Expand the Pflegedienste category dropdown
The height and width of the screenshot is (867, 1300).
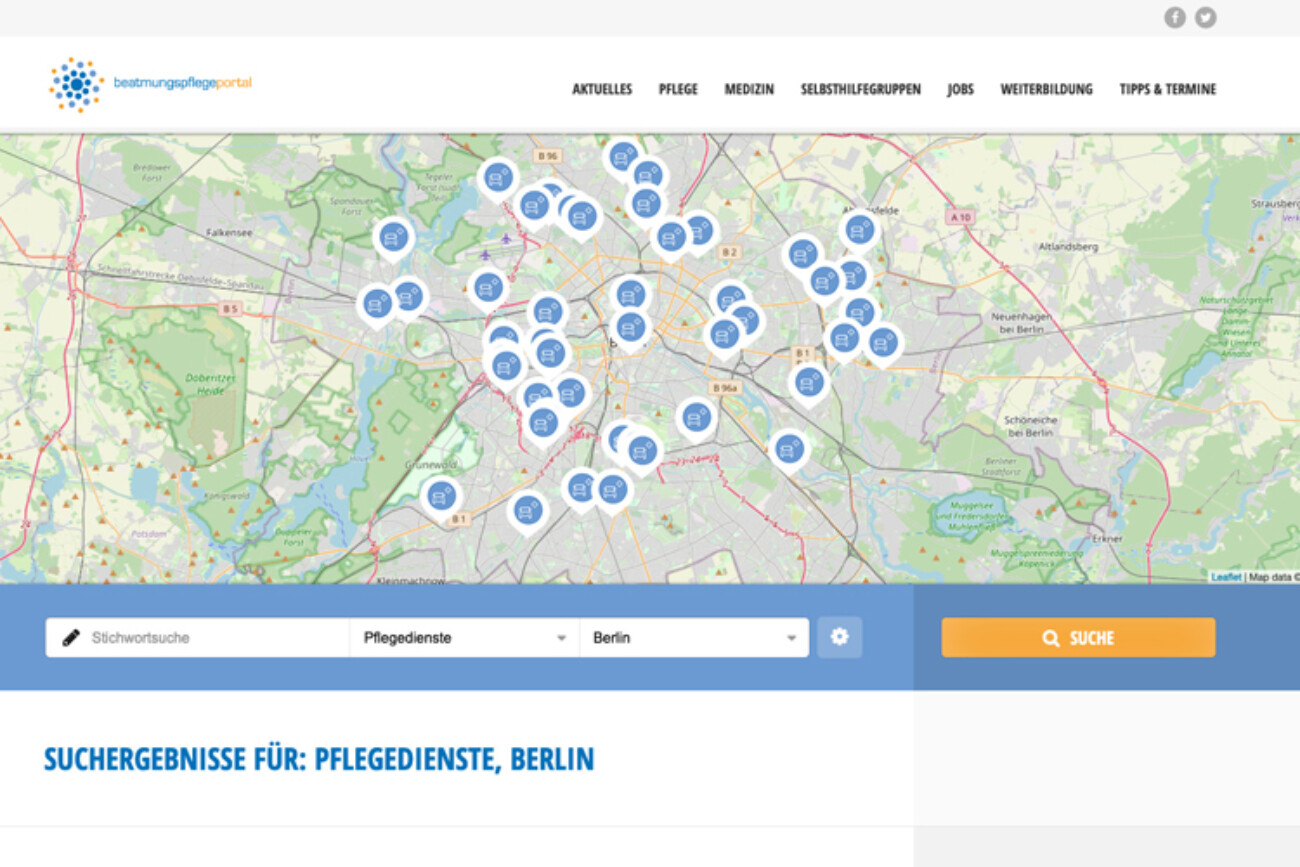464,638
